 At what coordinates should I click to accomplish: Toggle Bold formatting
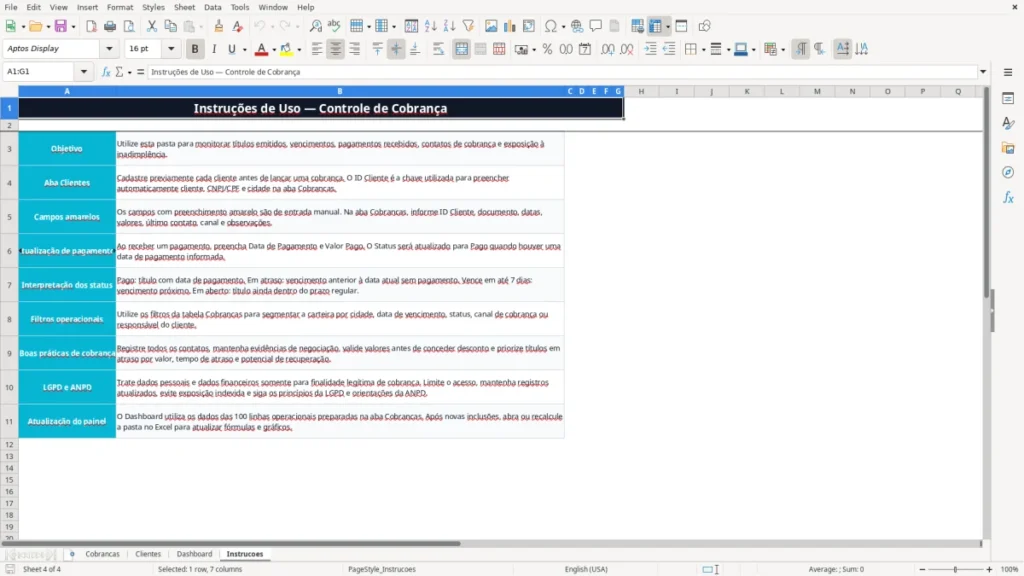tap(195, 49)
